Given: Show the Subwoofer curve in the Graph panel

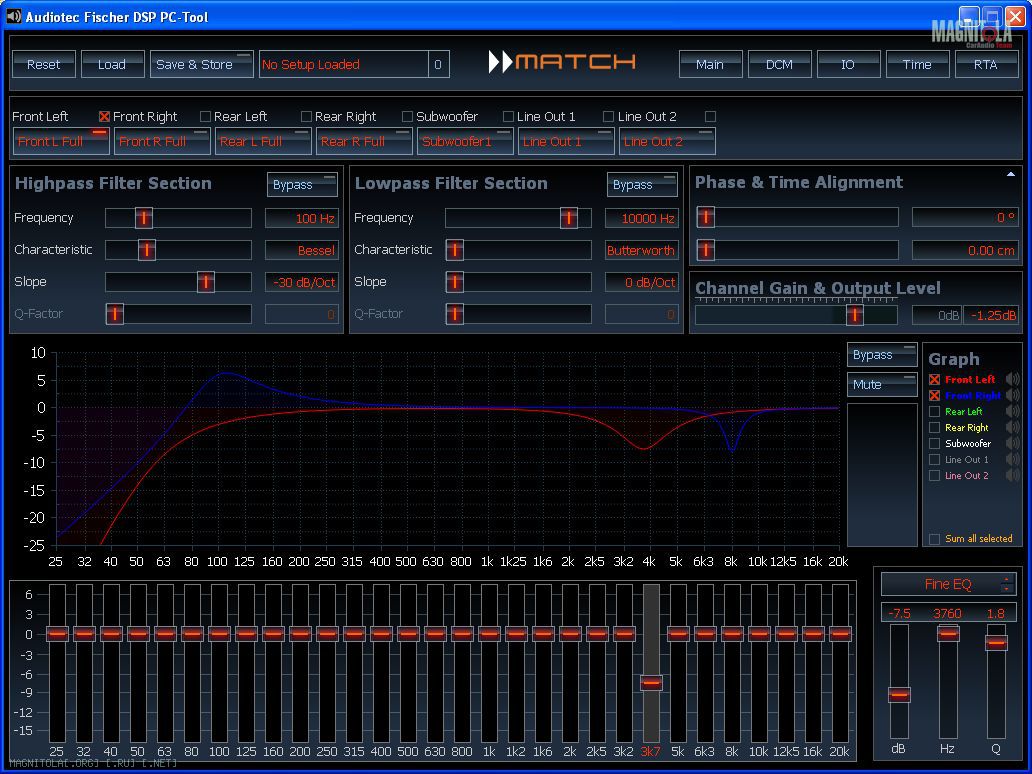Looking at the screenshot, I should tap(935, 444).
